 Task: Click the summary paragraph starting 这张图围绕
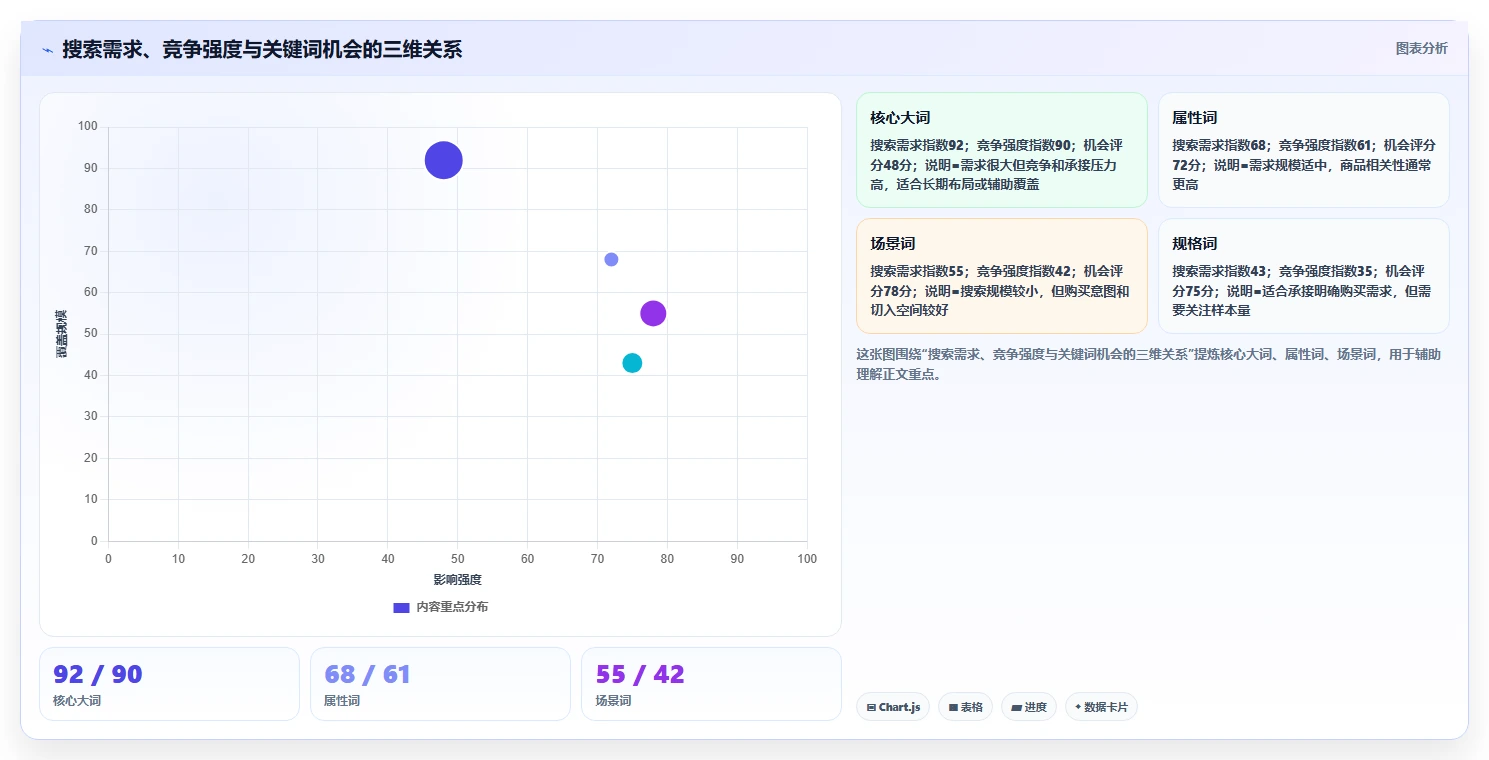click(1148, 364)
